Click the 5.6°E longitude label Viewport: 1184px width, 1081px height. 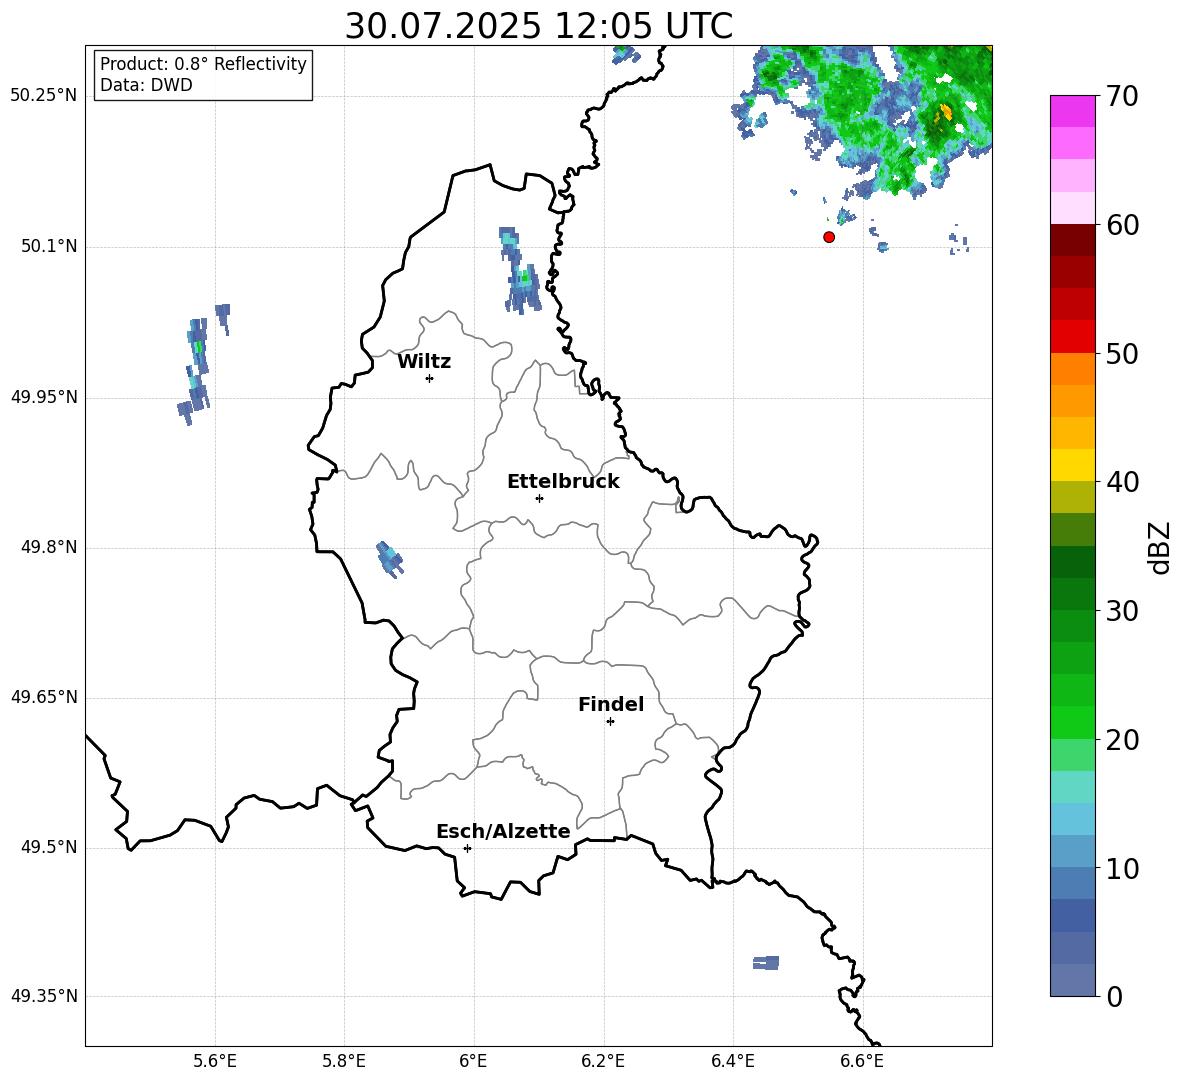point(215,1061)
